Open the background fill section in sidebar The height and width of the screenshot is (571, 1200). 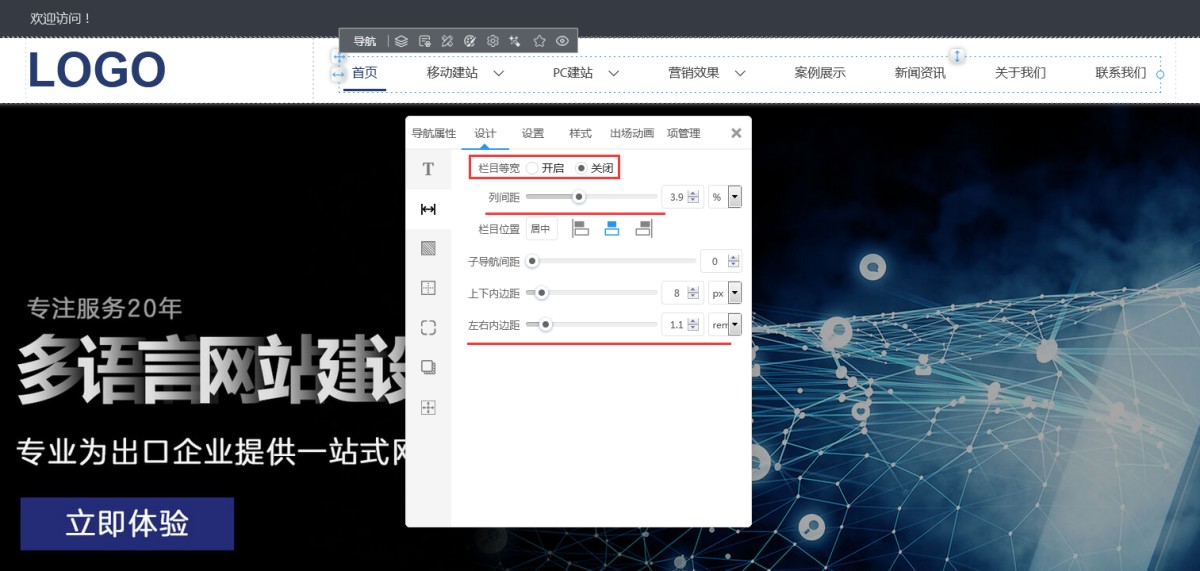428,248
